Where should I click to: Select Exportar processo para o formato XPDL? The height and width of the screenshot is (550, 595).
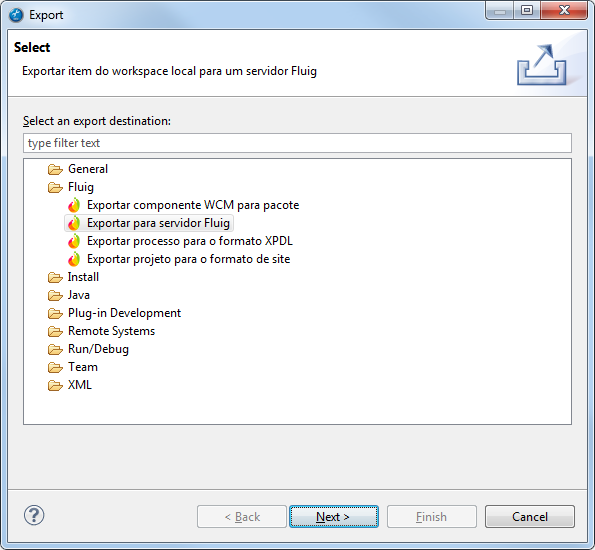[x=190, y=241]
